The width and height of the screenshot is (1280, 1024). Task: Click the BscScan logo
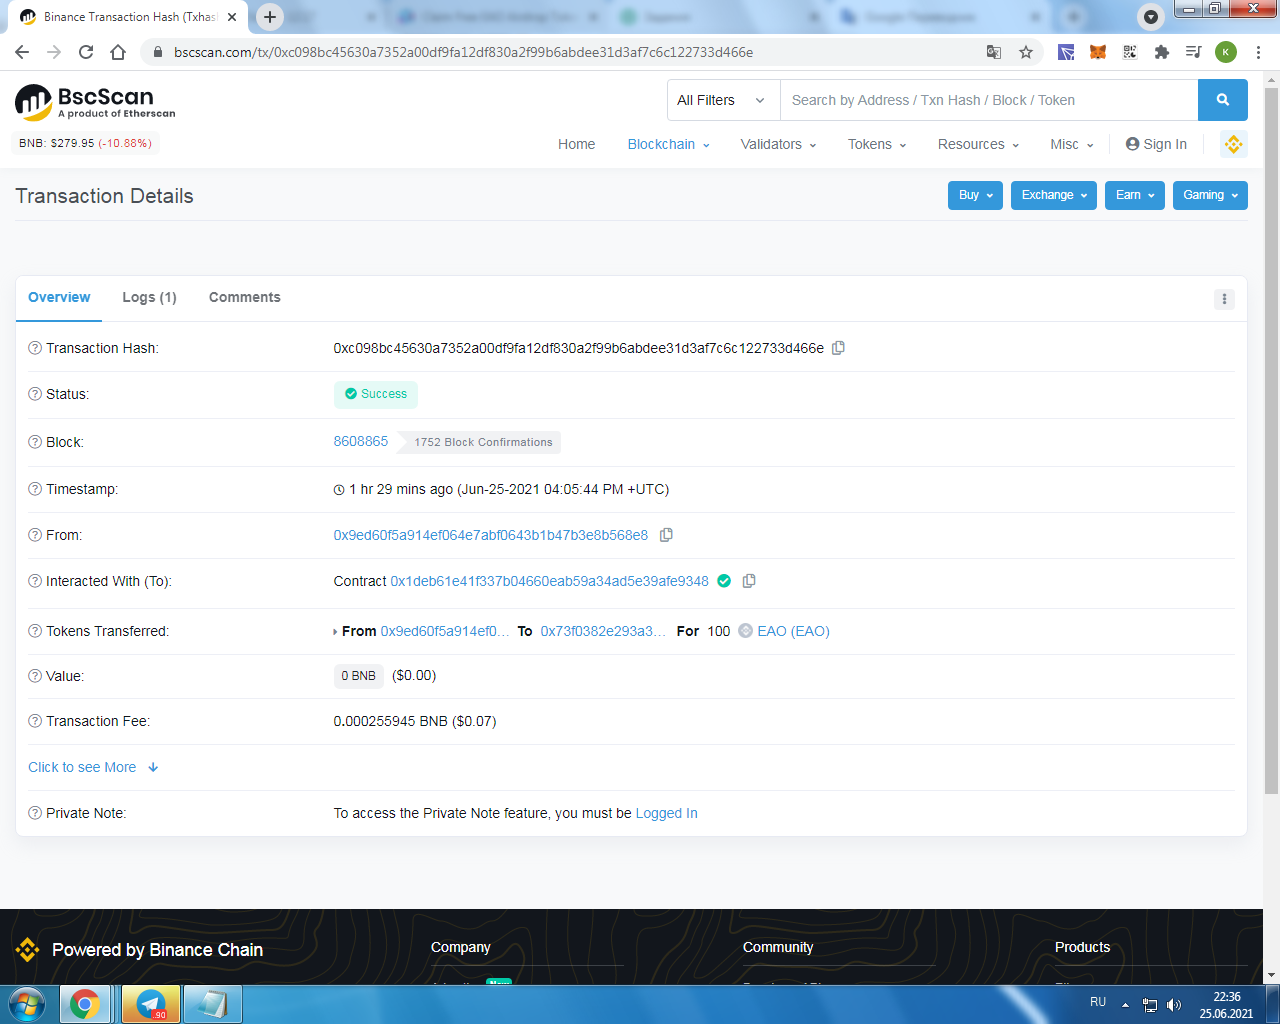tap(96, 102)
